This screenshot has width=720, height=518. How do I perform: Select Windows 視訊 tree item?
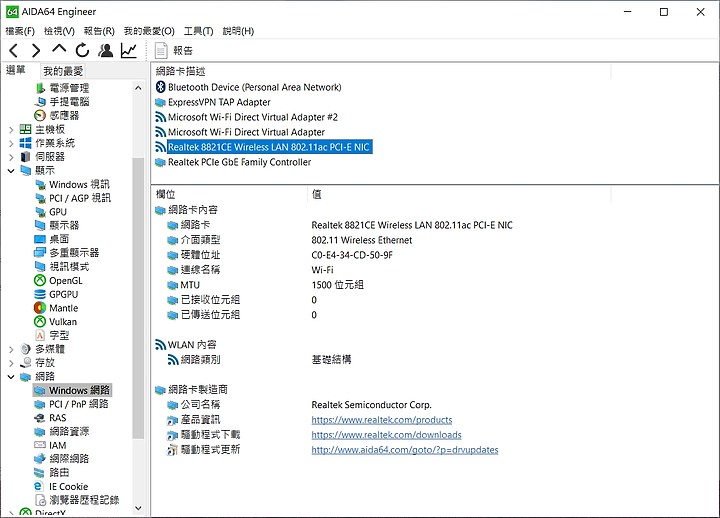click(73, 184)
